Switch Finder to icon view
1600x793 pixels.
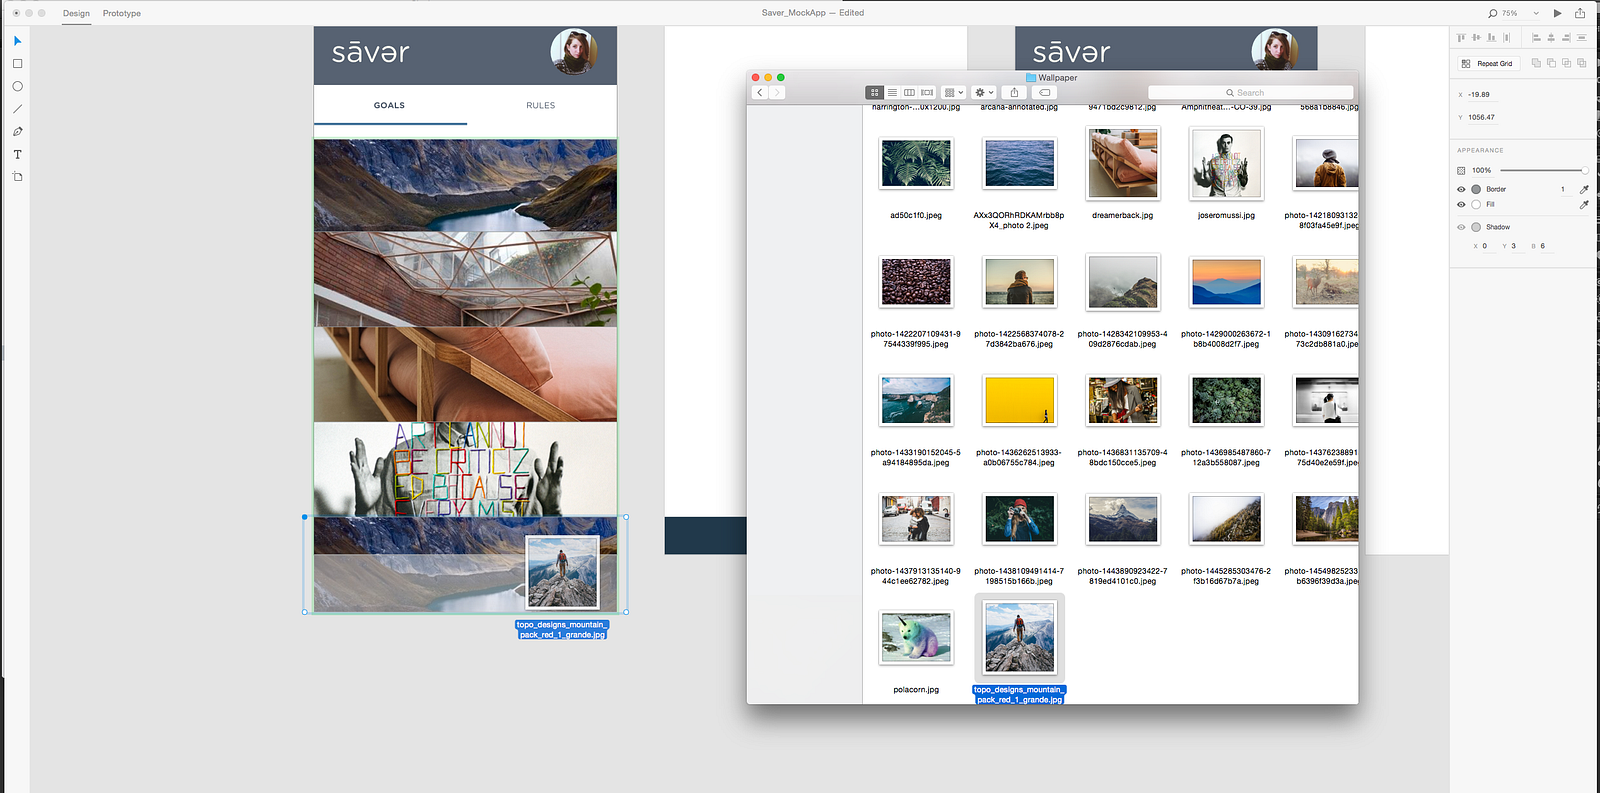(874, 93)
